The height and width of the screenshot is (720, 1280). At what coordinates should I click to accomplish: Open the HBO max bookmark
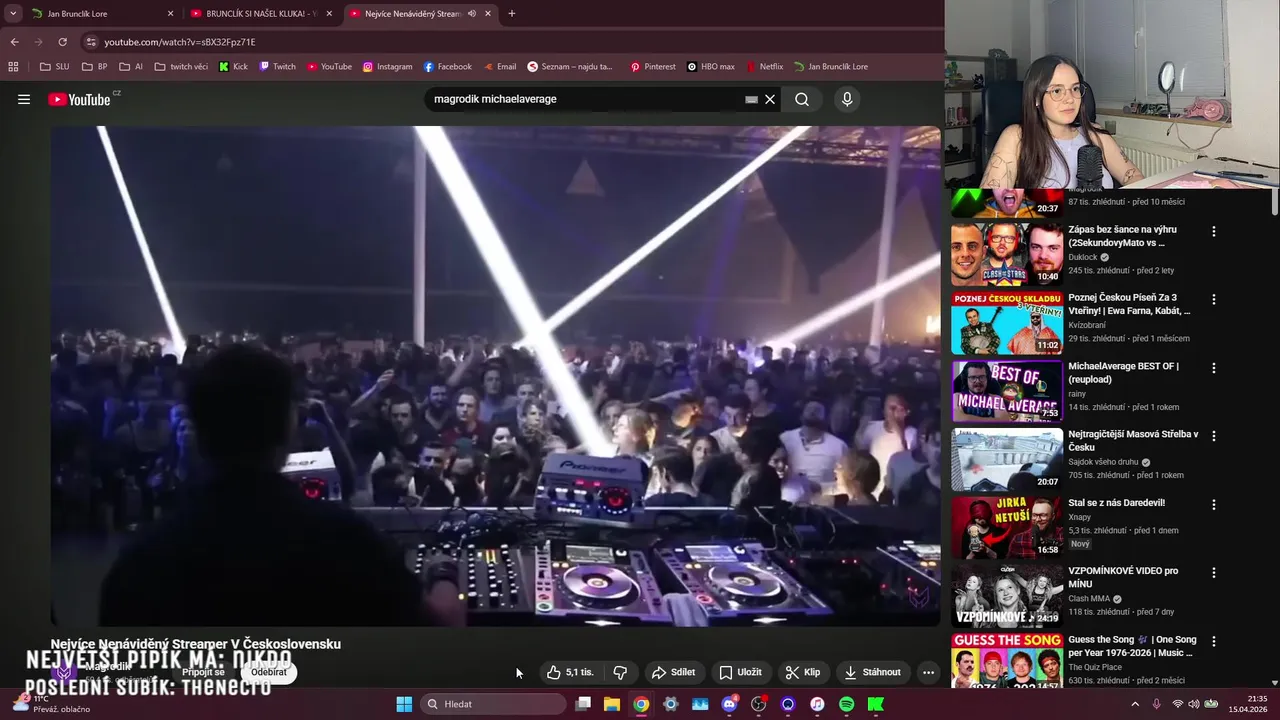coord(711,67)
